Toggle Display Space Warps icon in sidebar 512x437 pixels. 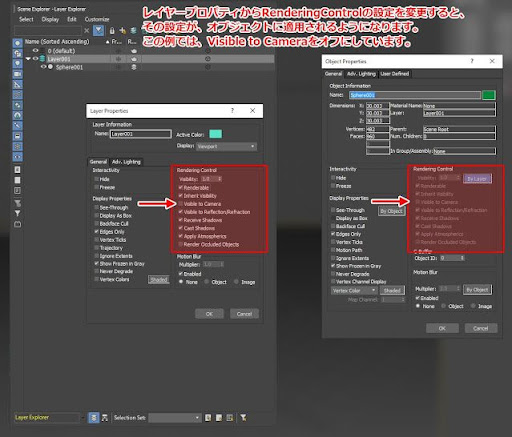coord(17,95)
